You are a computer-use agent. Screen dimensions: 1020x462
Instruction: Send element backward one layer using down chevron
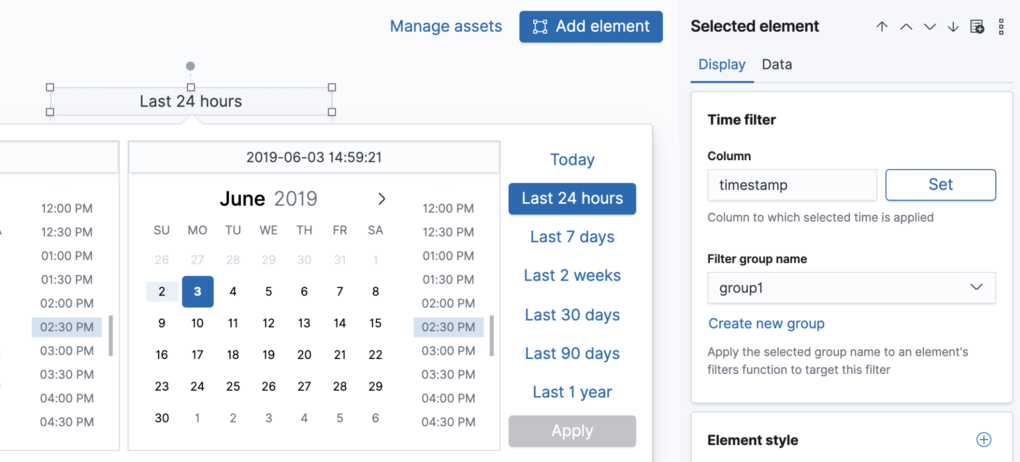tap(930, 27)
